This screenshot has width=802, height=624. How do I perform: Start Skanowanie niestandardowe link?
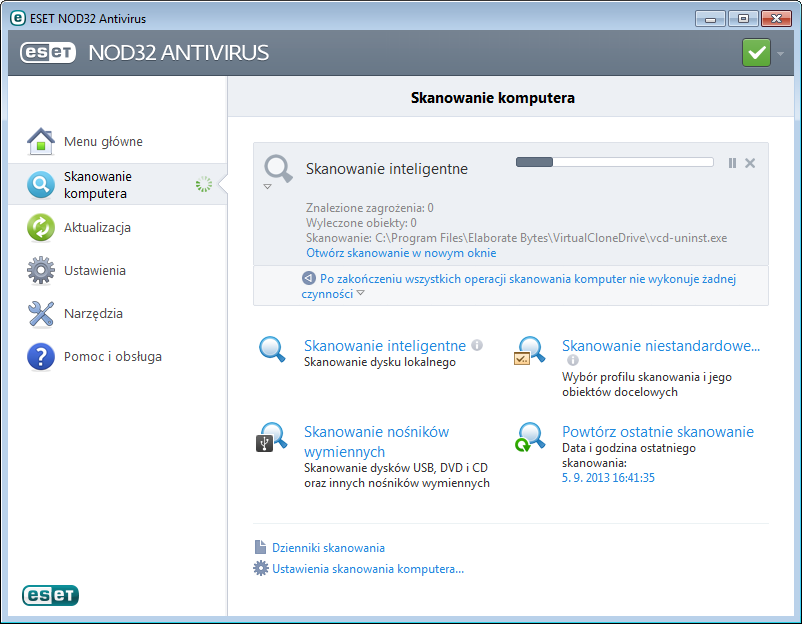(661, 346)
